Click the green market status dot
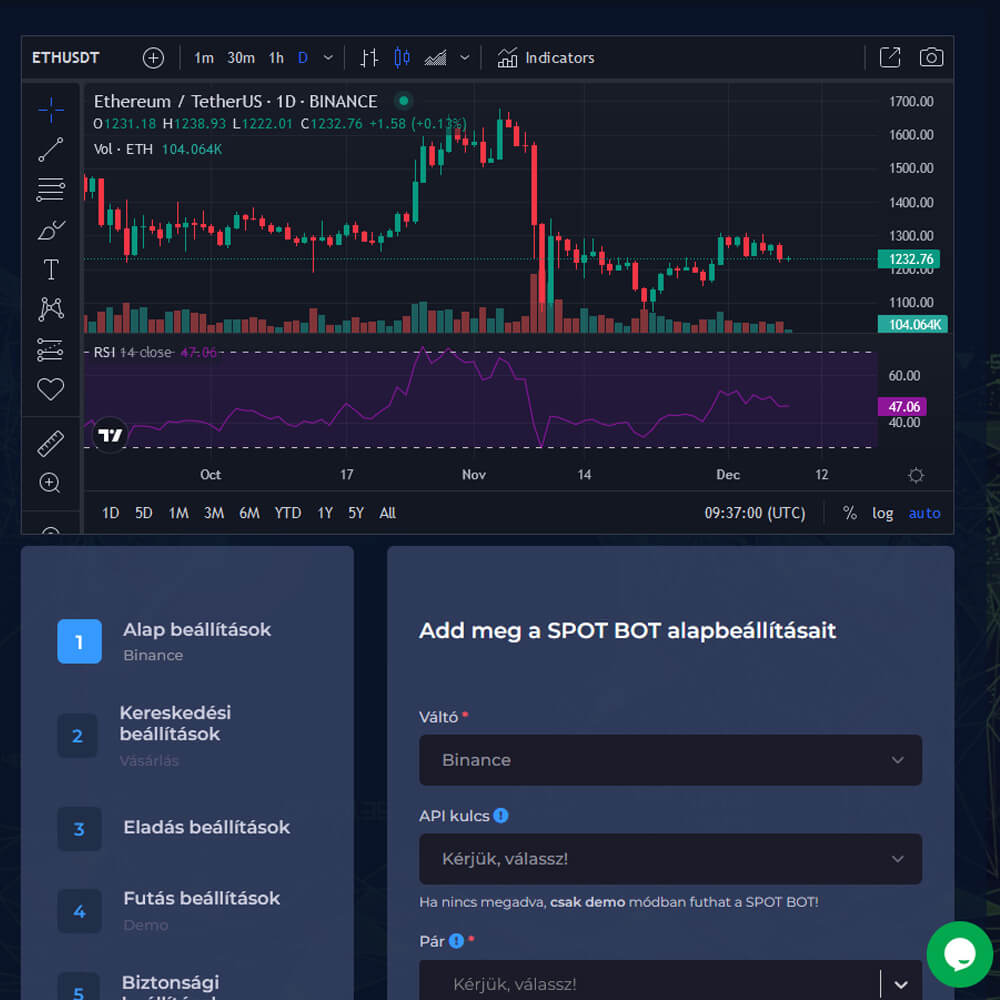Screen dimensions: 1000x1000 point(403,101)
